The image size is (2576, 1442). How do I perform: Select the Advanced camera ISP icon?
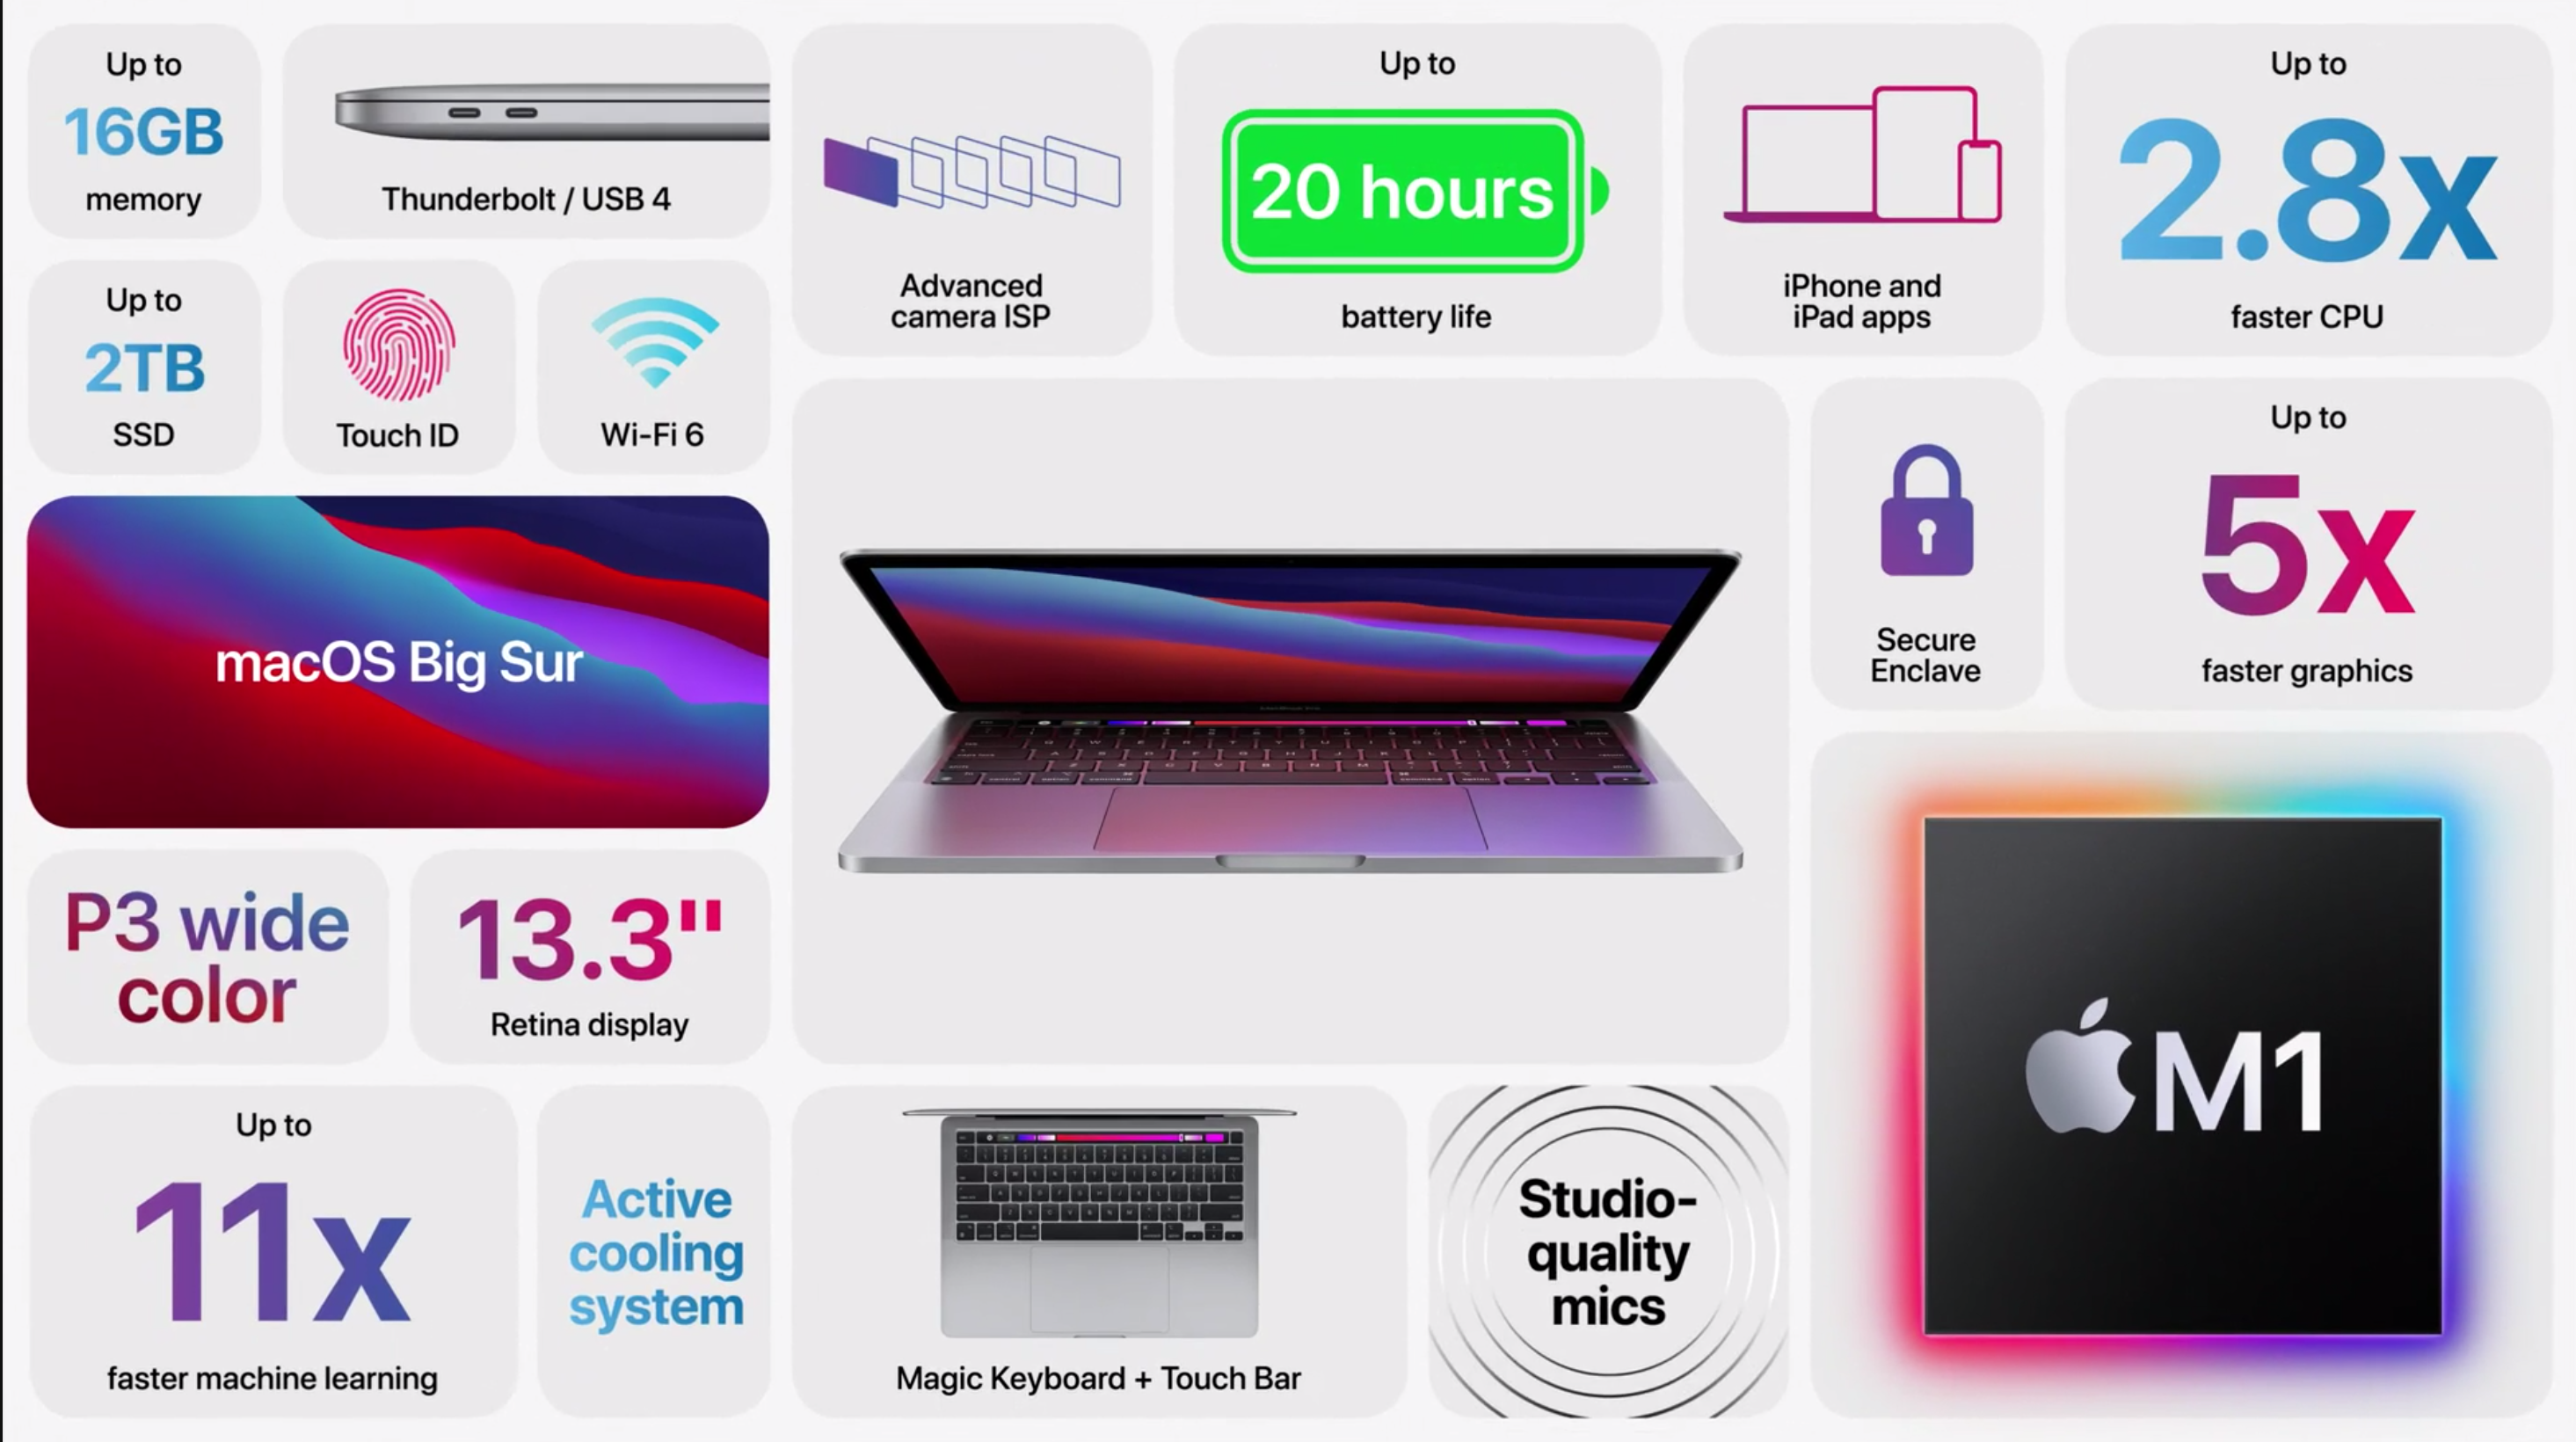point(970,177)
